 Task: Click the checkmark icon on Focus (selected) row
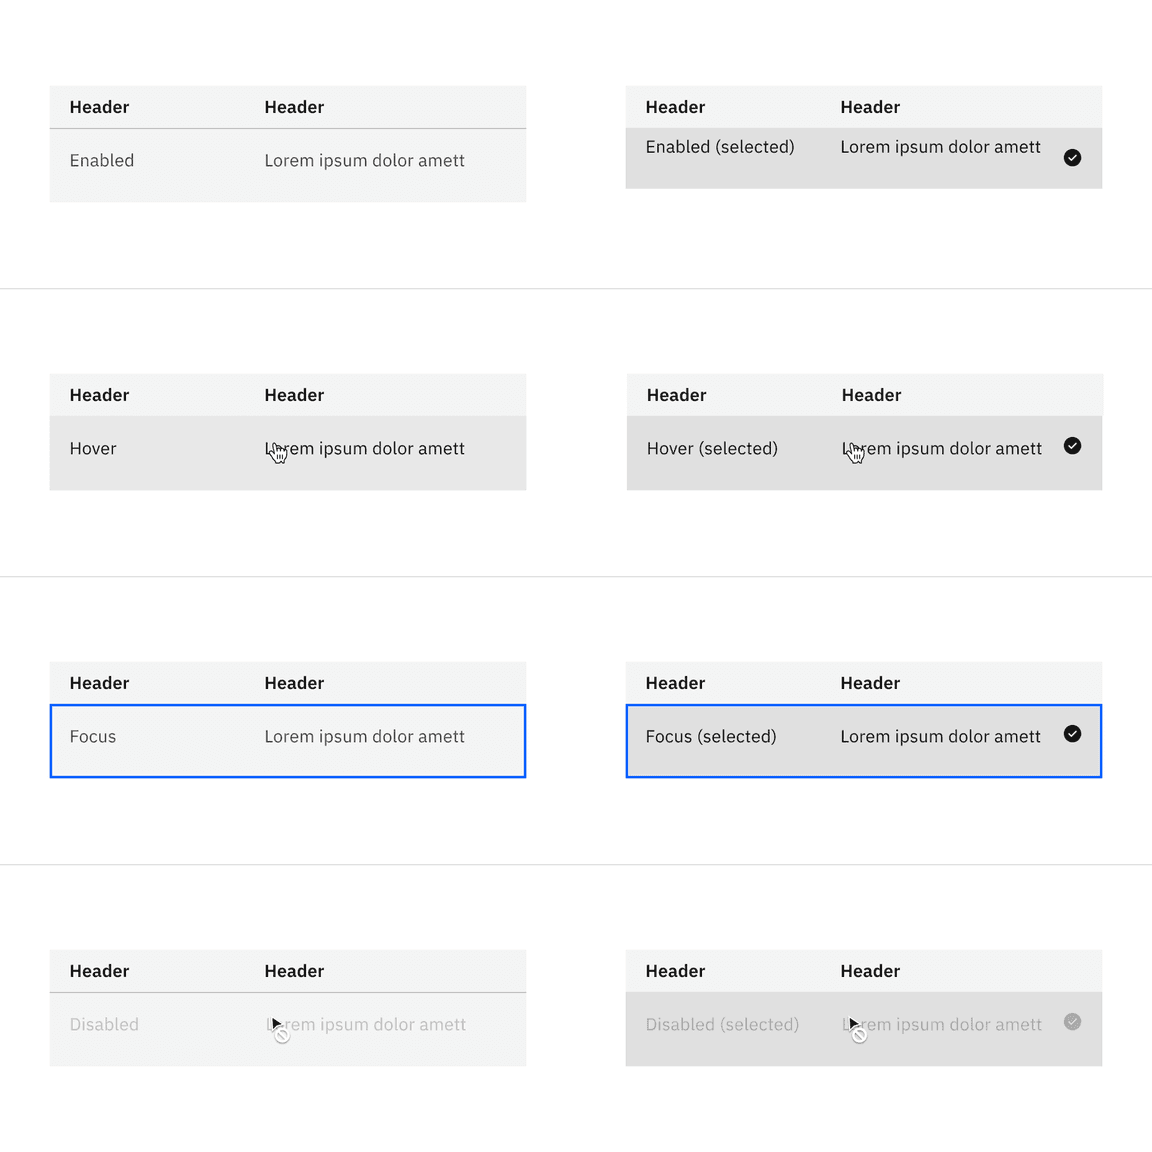1072,734
